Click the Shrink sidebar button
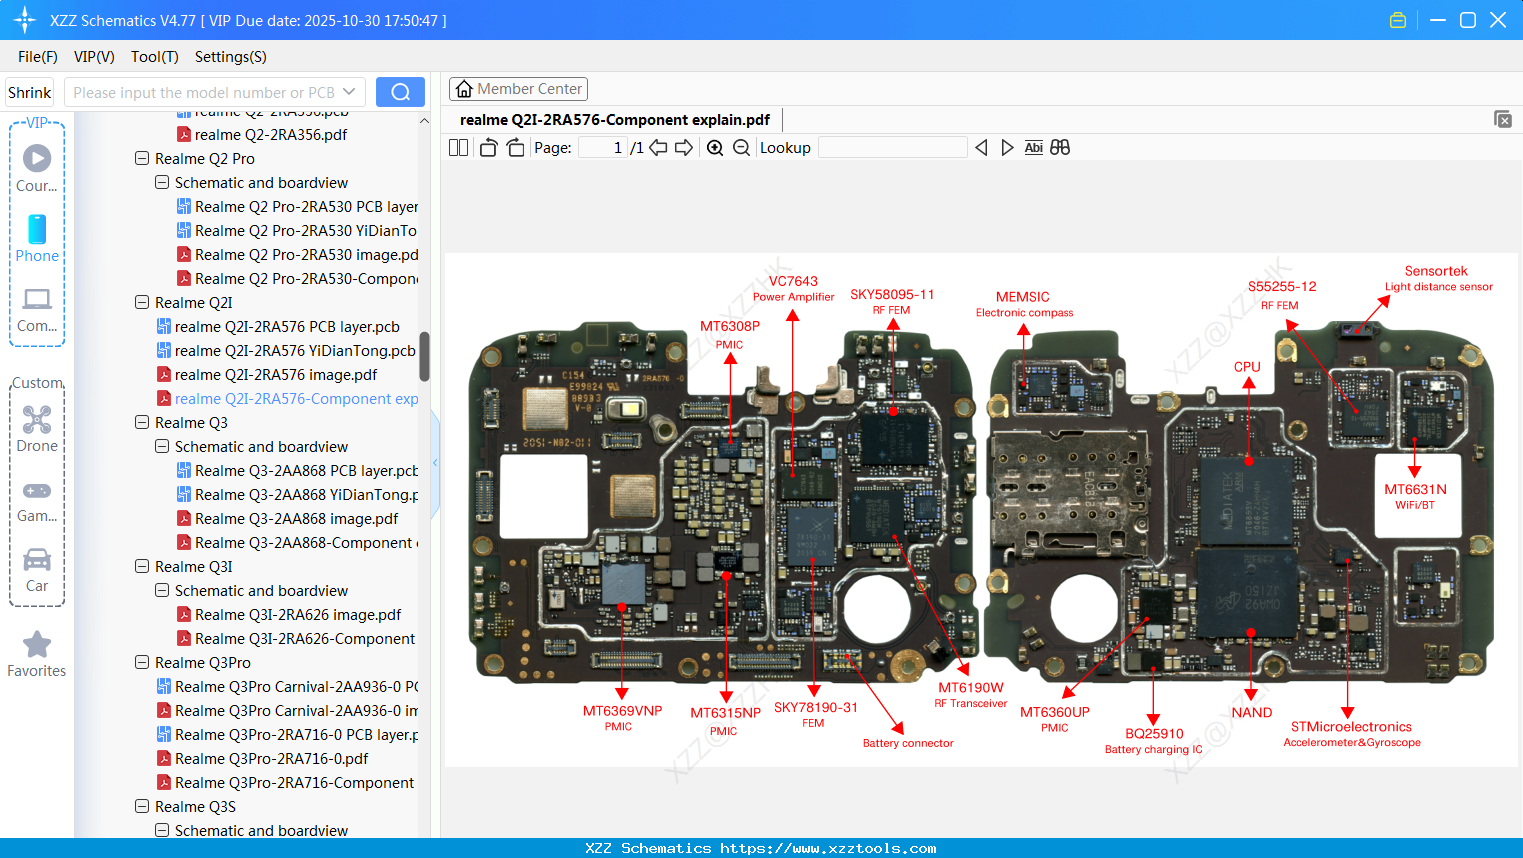This screenshot has height=858, width=1523. (x=29, y=91)
